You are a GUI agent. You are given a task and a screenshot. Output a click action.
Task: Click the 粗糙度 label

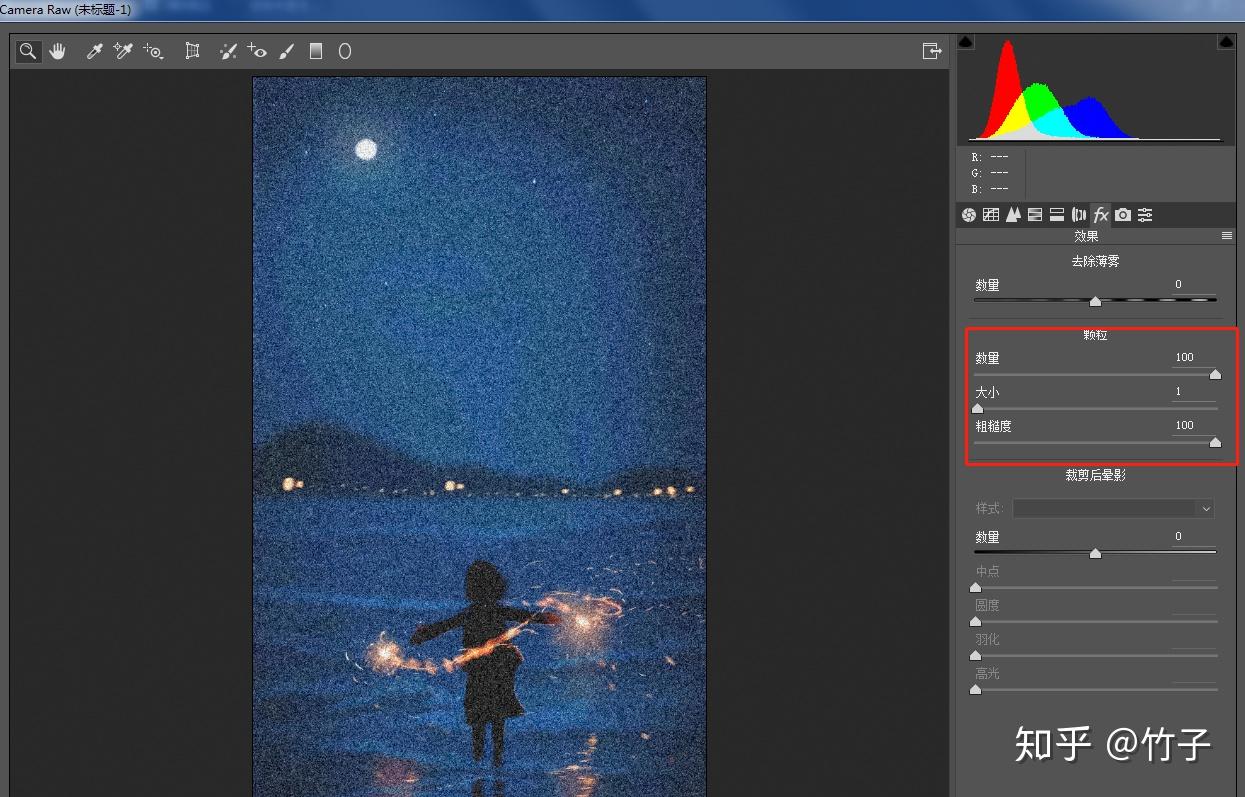(993, 426)
